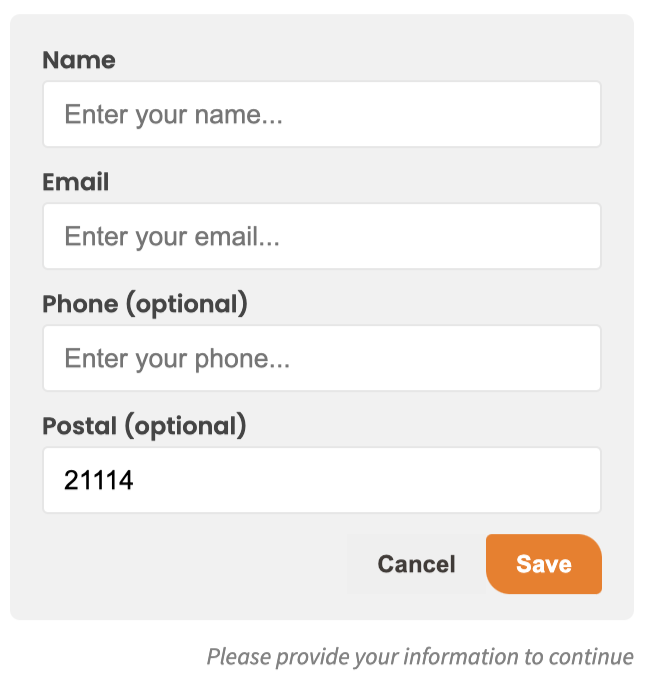Click the "(optional)" text beside Postal
Image resolution: width=650 pixels, height=684 pixels.
click(x=184, y=426)
